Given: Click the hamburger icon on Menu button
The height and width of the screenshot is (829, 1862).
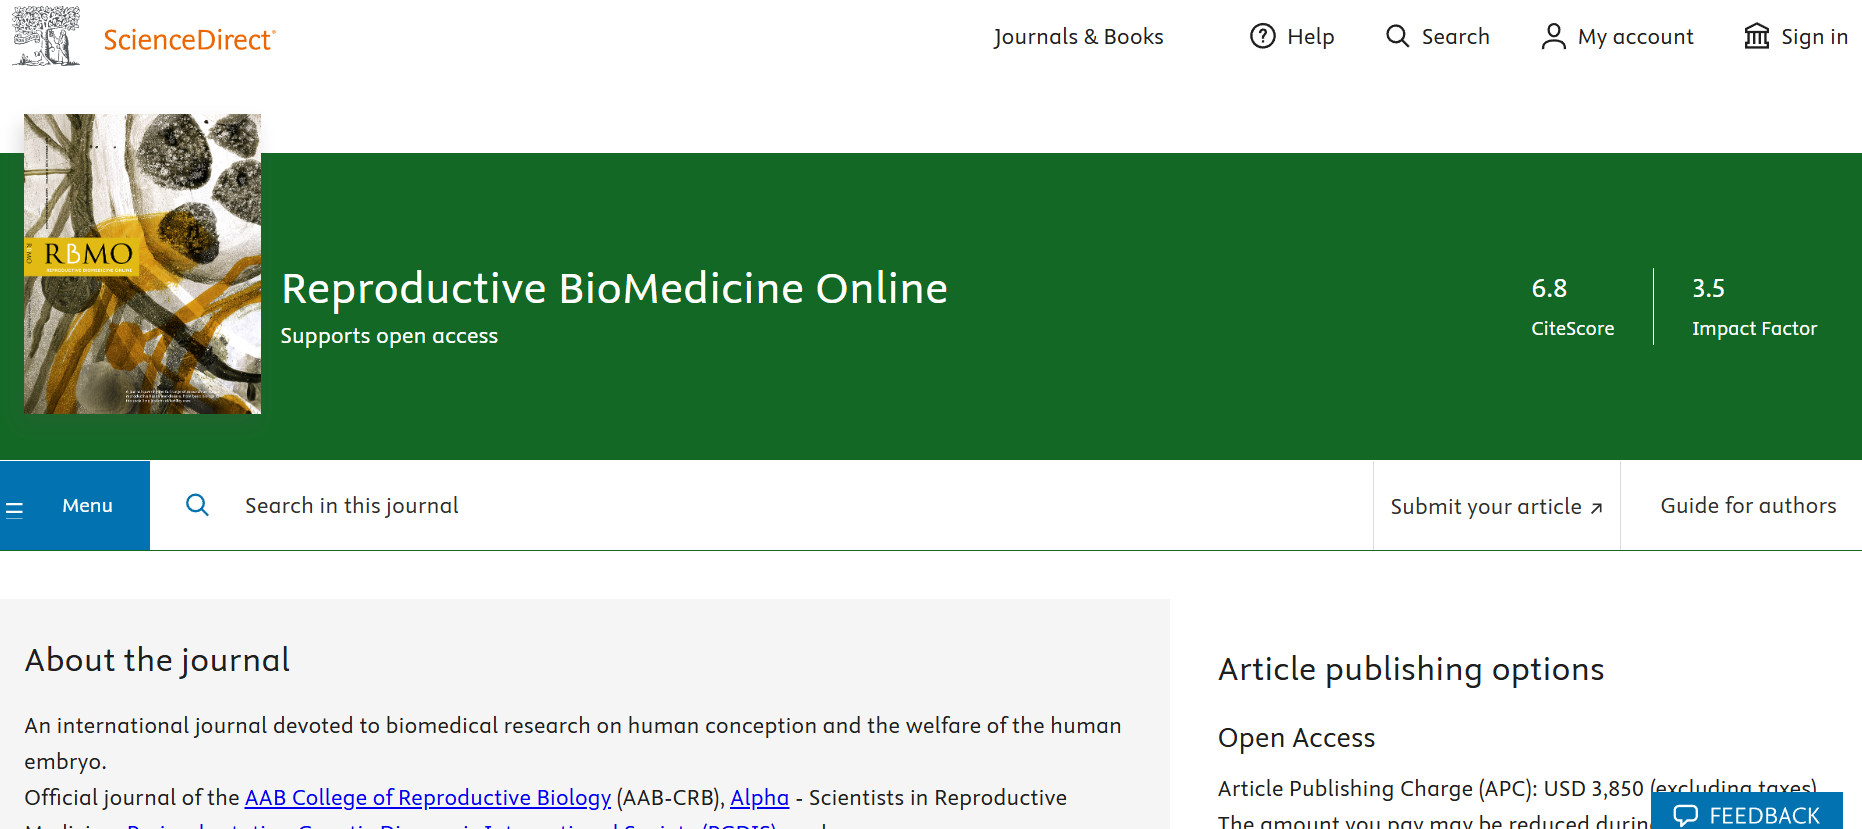Looking at the screenshot, I should tap(15, 510).
